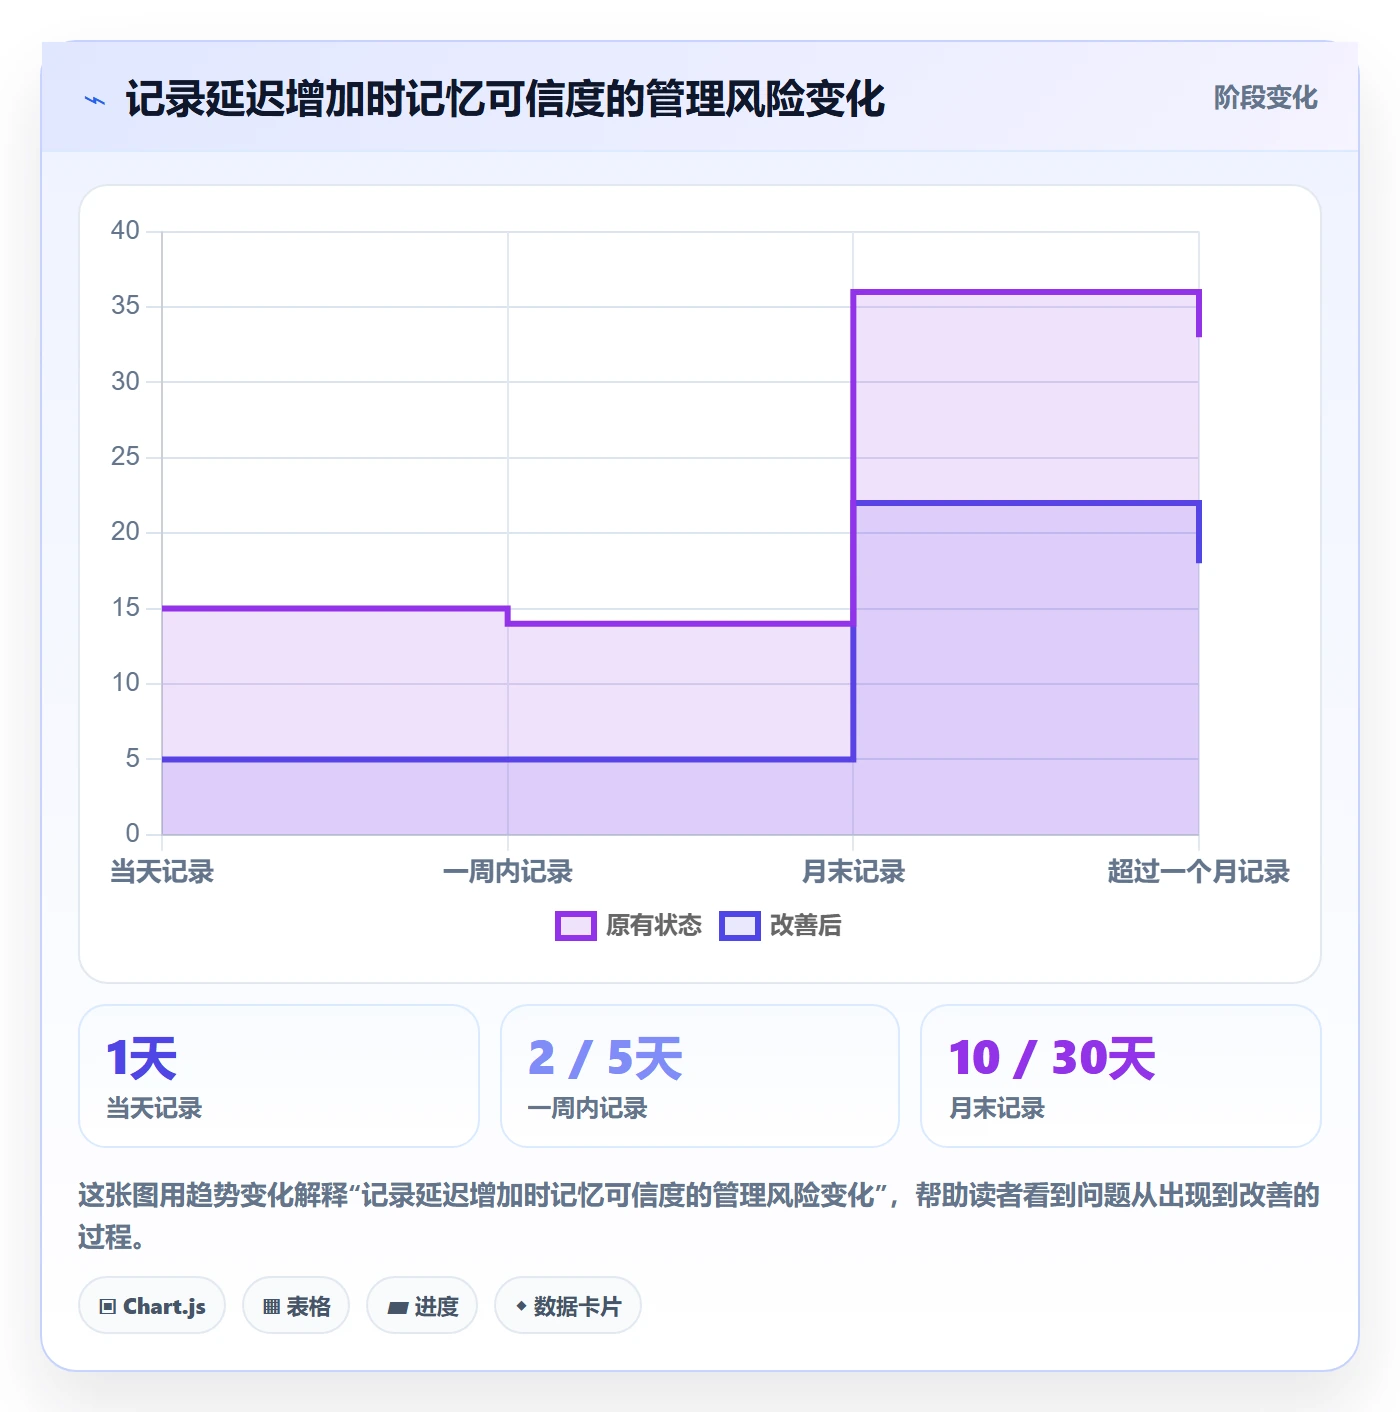This screenshot has width=1400, height=1412.
Task: Click the y-axis value 40
Action: tap(125, 231)
